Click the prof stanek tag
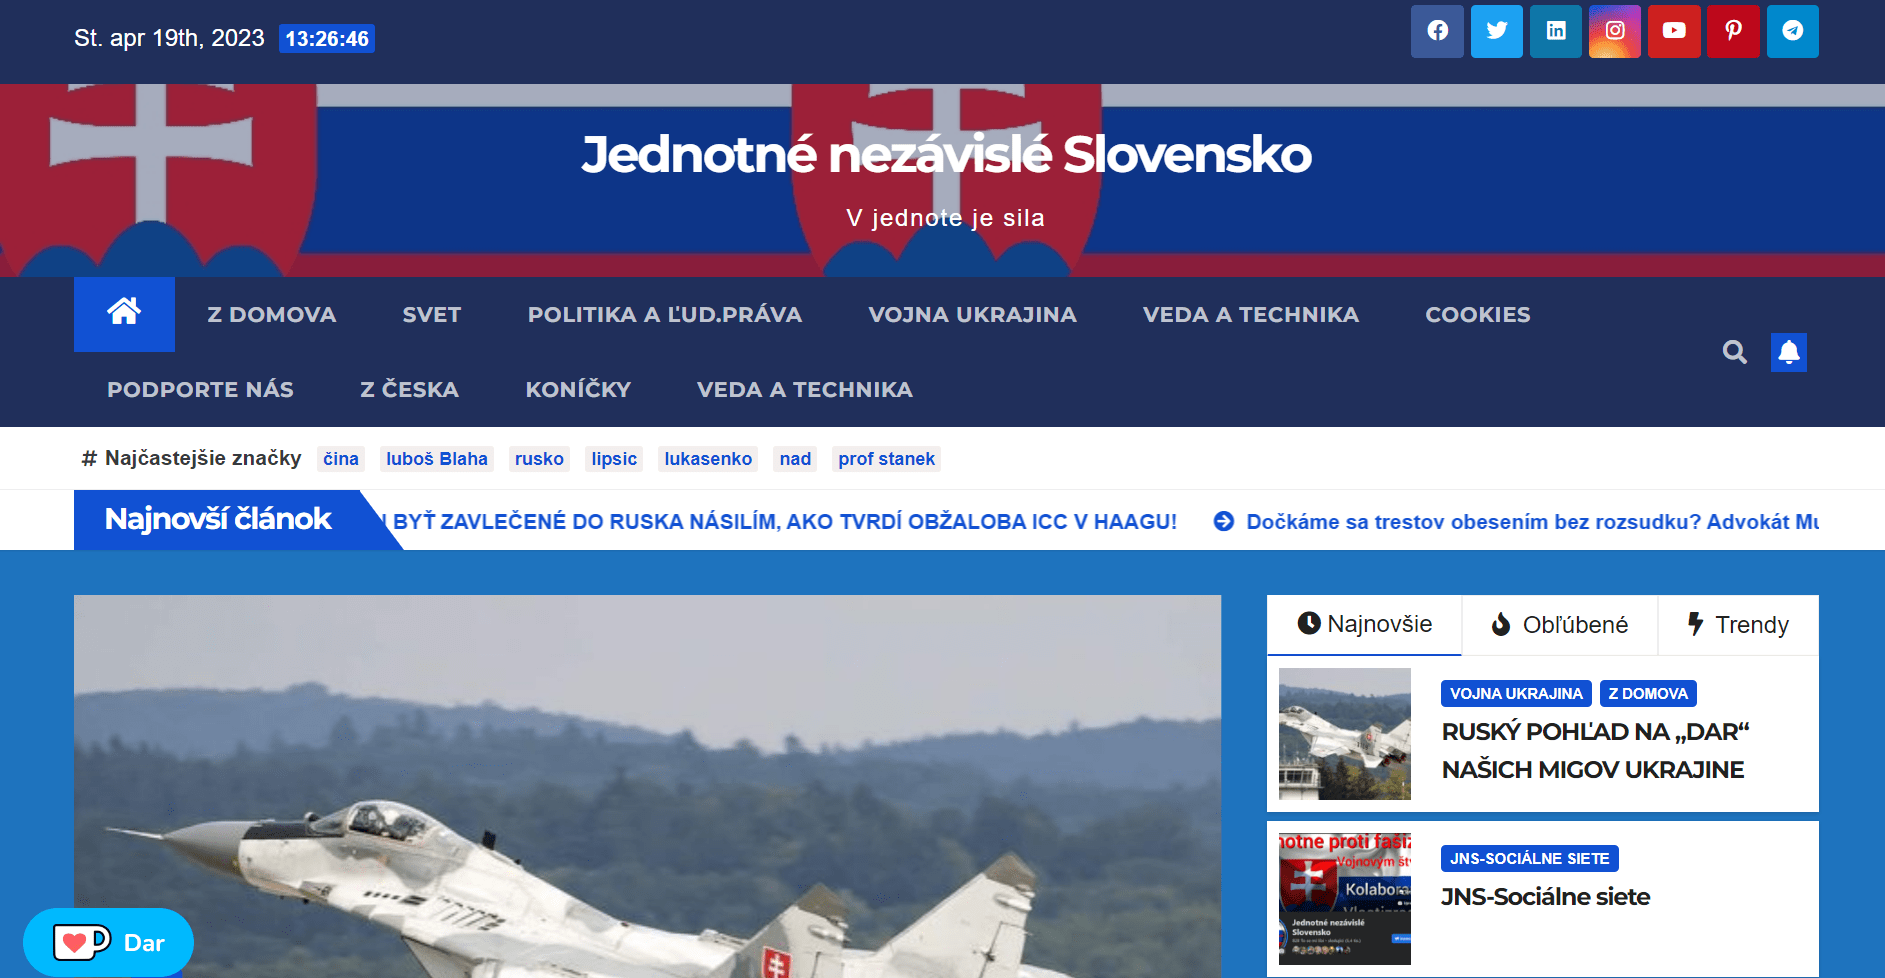 click(x=886, y=459)
